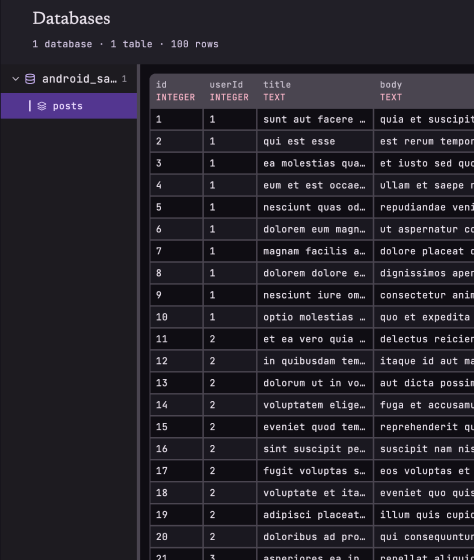Select body cell starting 'itaque id aut'

(424, 361)
